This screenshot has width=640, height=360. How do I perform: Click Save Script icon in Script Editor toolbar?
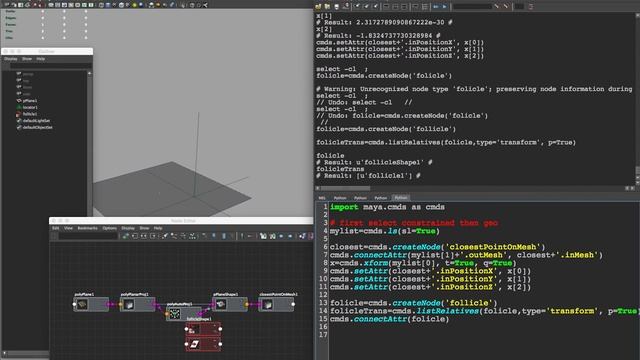pyautogui.click(x=336, y=7)
